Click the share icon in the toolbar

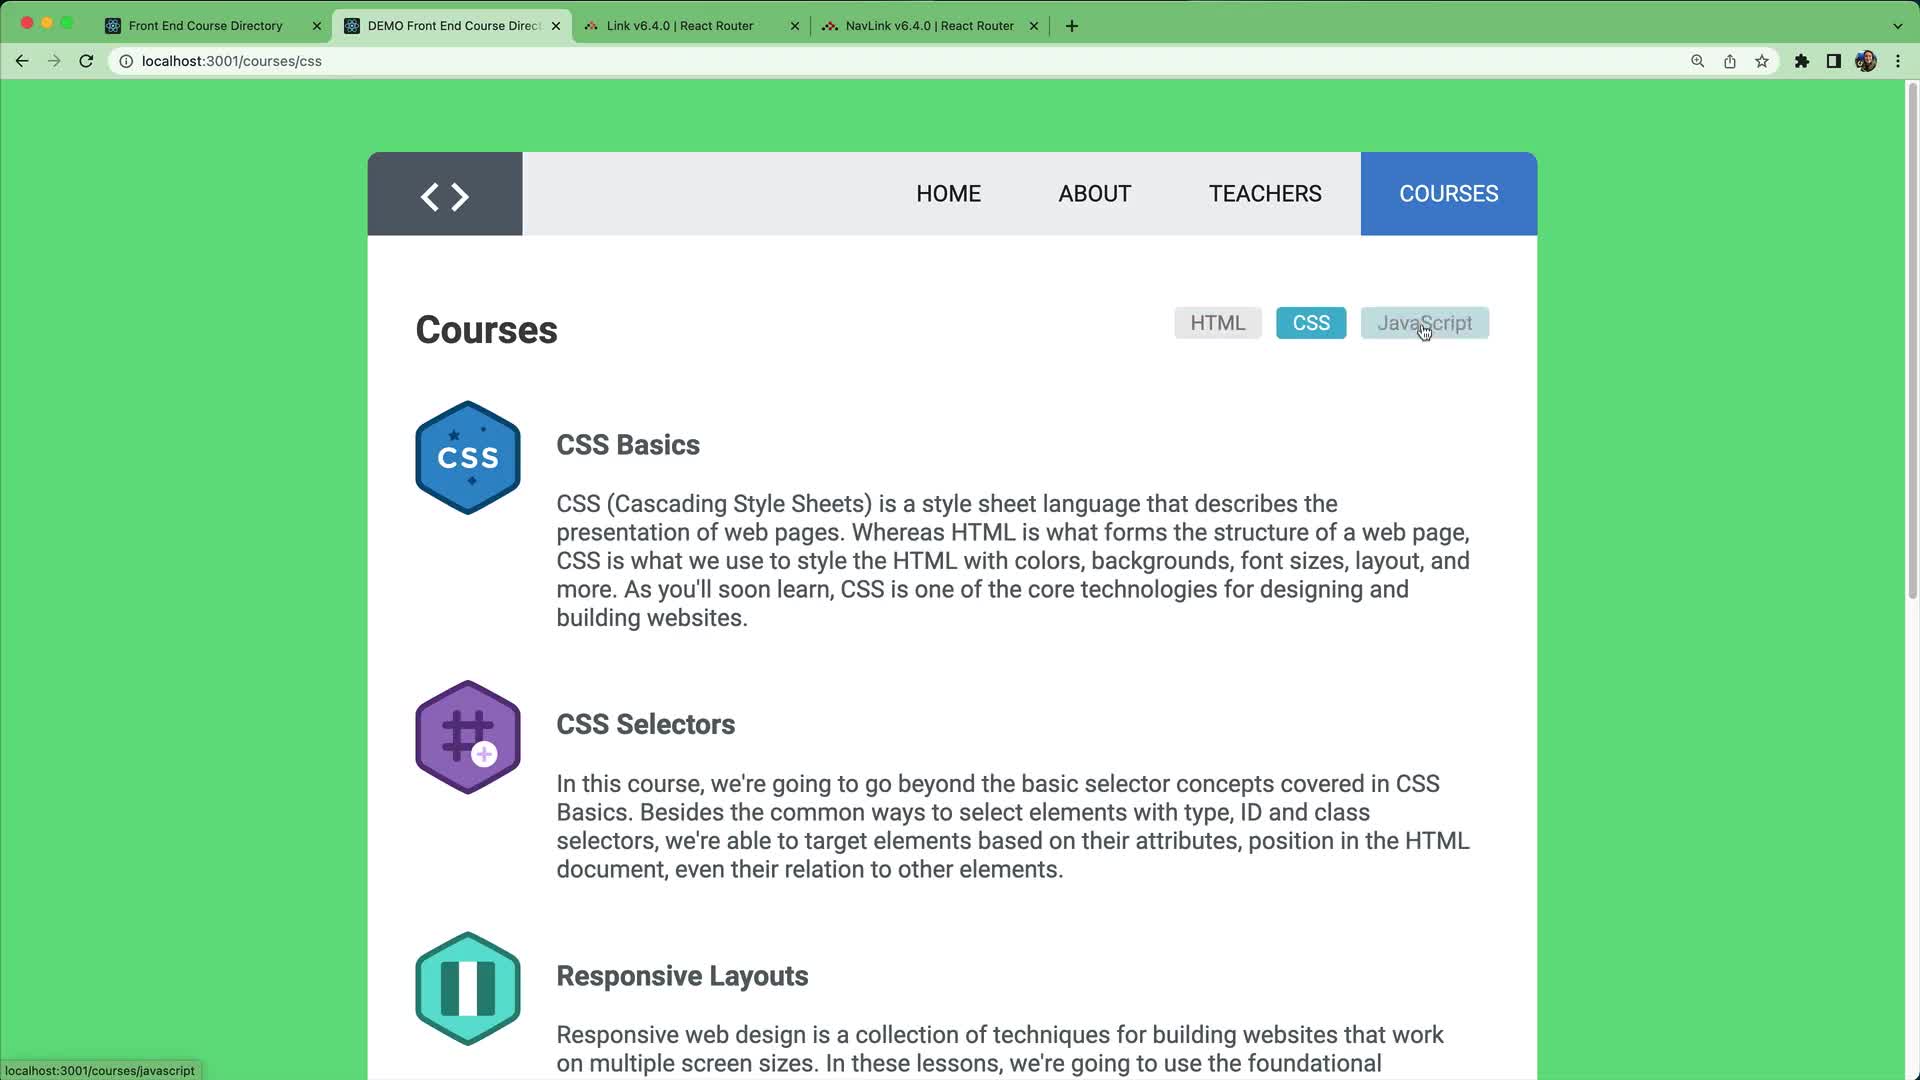(x=1729, y=61)
